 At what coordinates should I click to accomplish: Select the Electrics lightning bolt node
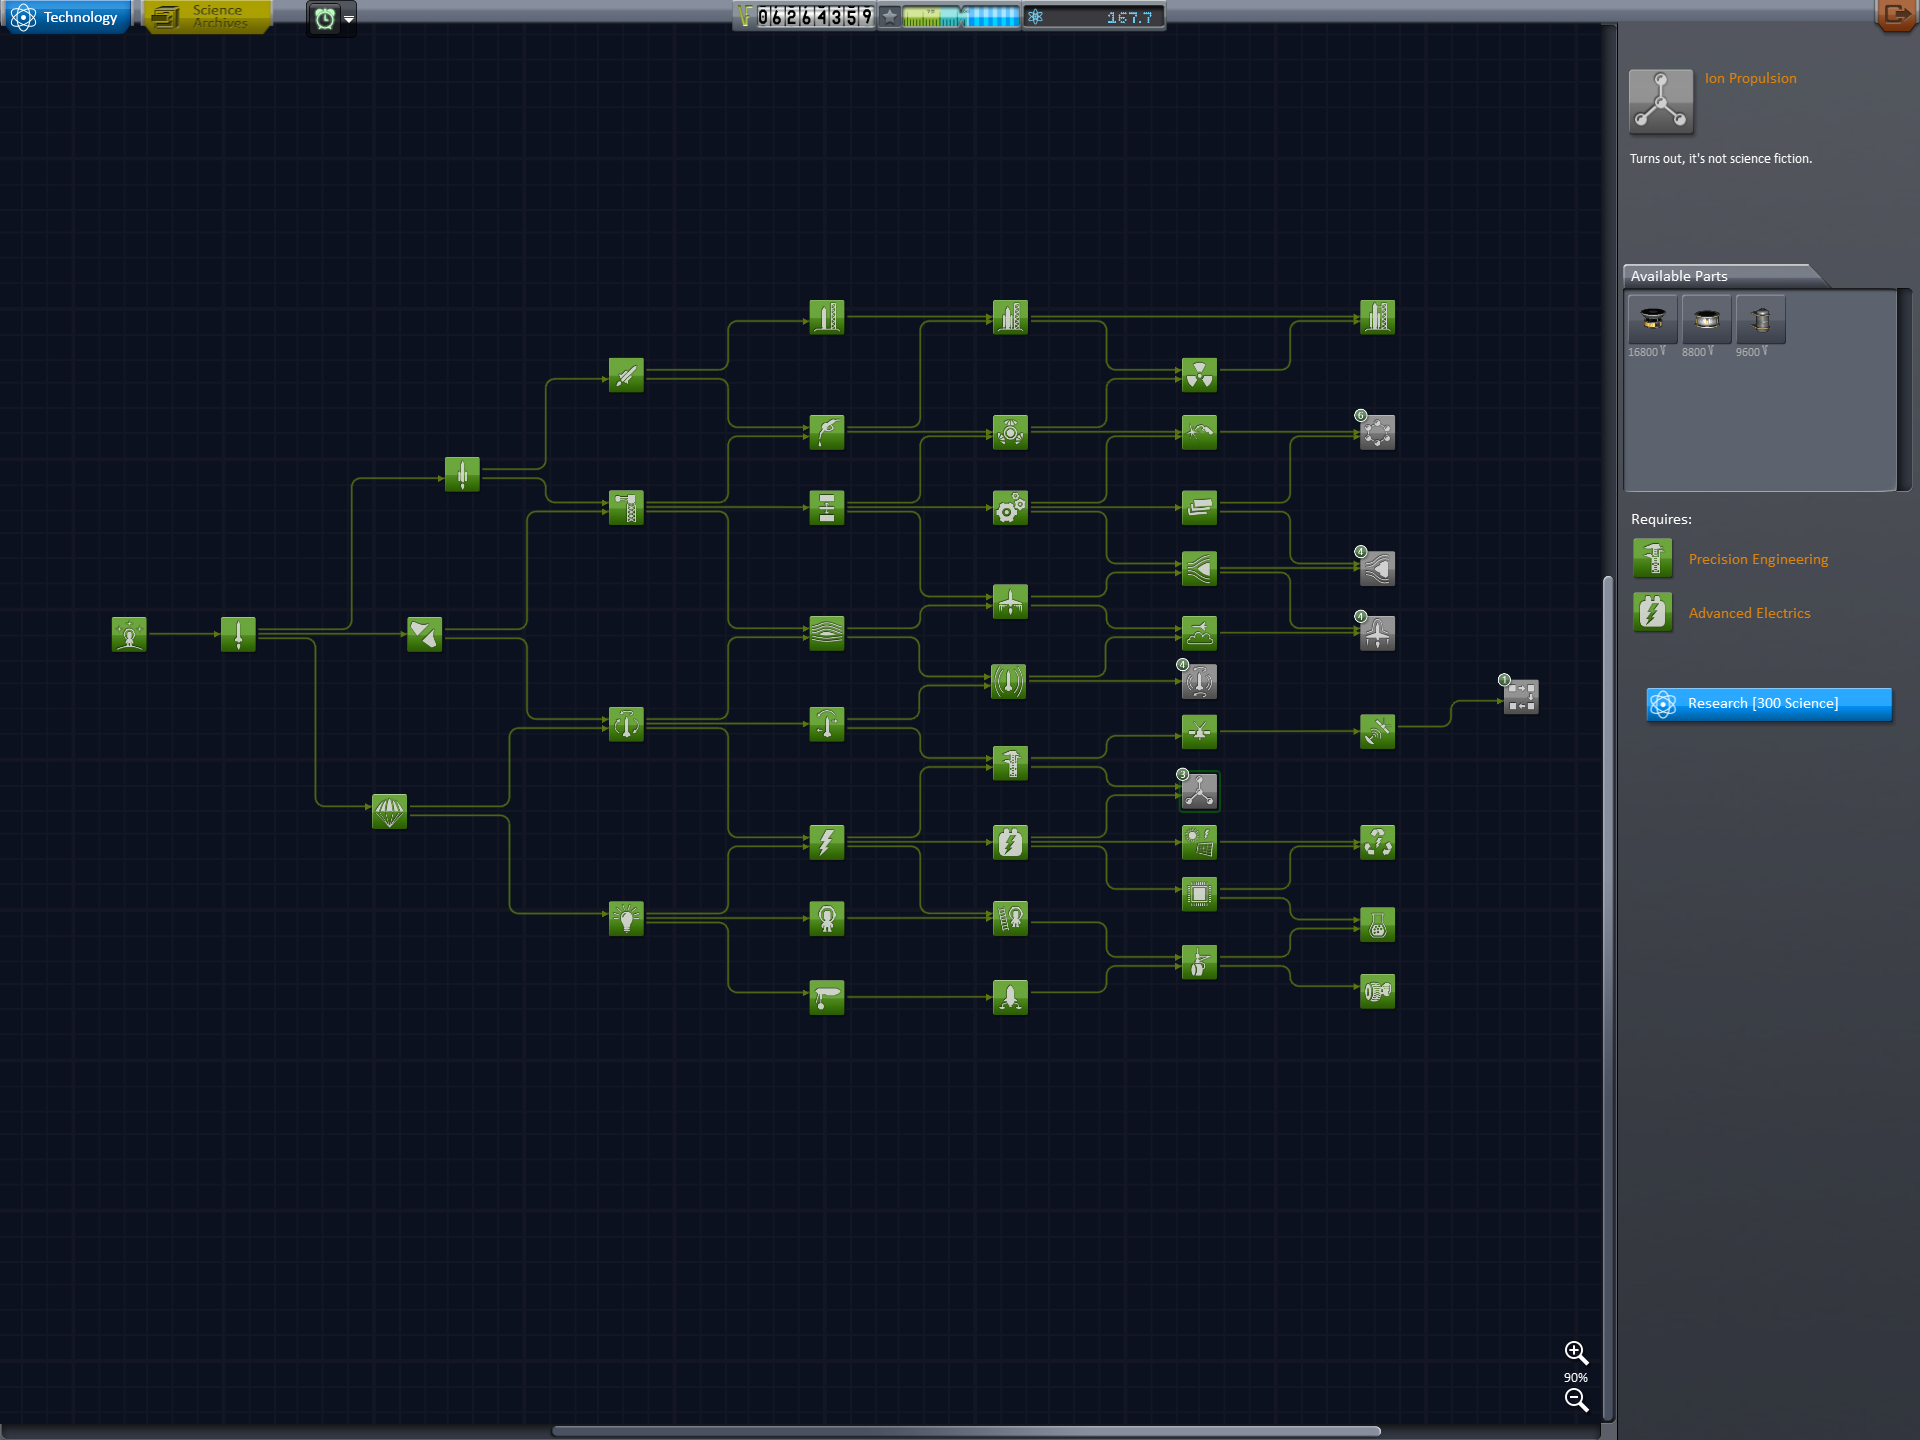[x=826, y=842]
